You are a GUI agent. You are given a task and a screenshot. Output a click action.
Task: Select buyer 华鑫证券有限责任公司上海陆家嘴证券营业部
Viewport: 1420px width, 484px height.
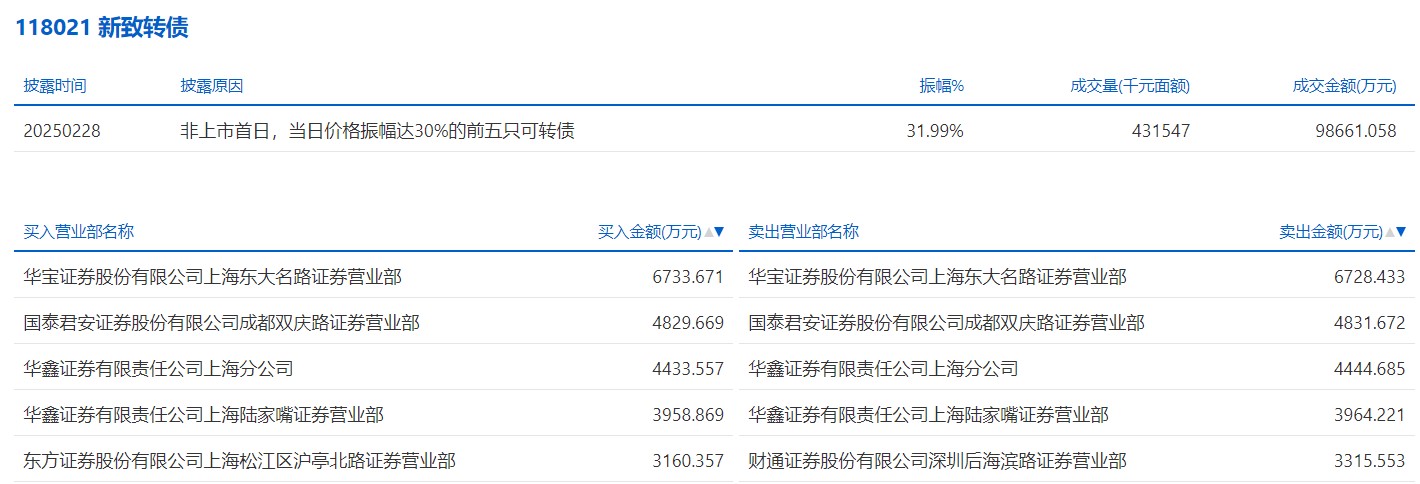pyautogui.click(x=204, y=415)
